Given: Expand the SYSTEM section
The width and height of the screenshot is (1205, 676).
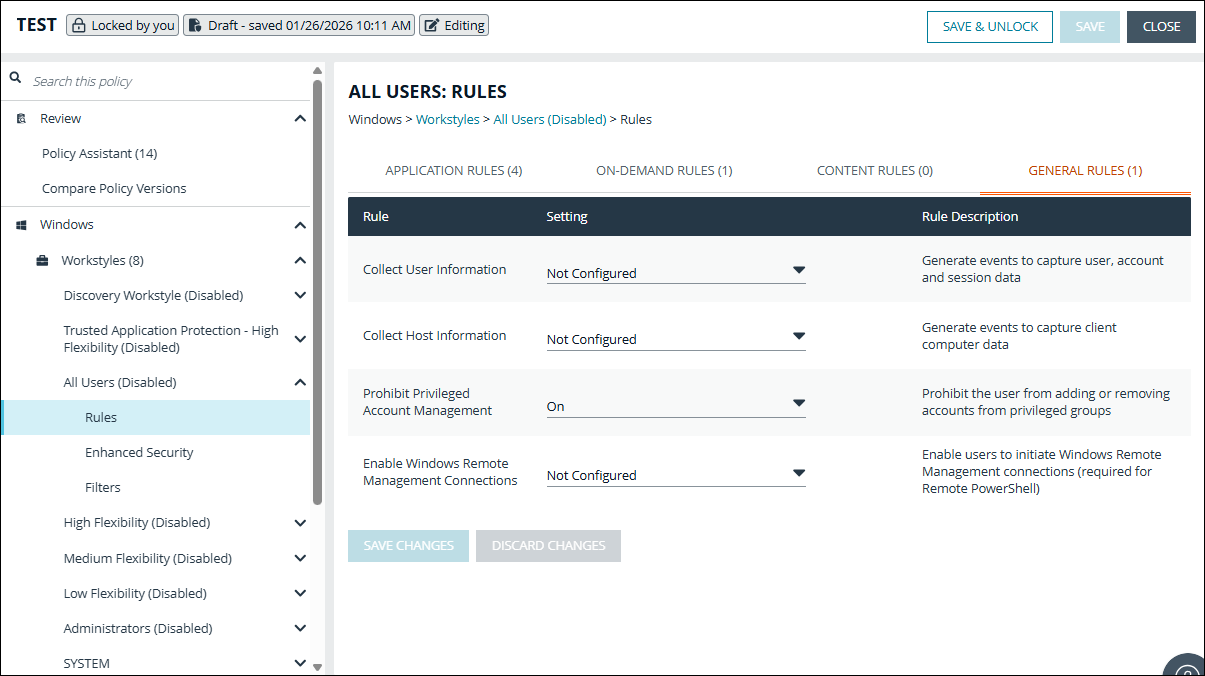Looking at the screenshot, I should pos(300,662).
